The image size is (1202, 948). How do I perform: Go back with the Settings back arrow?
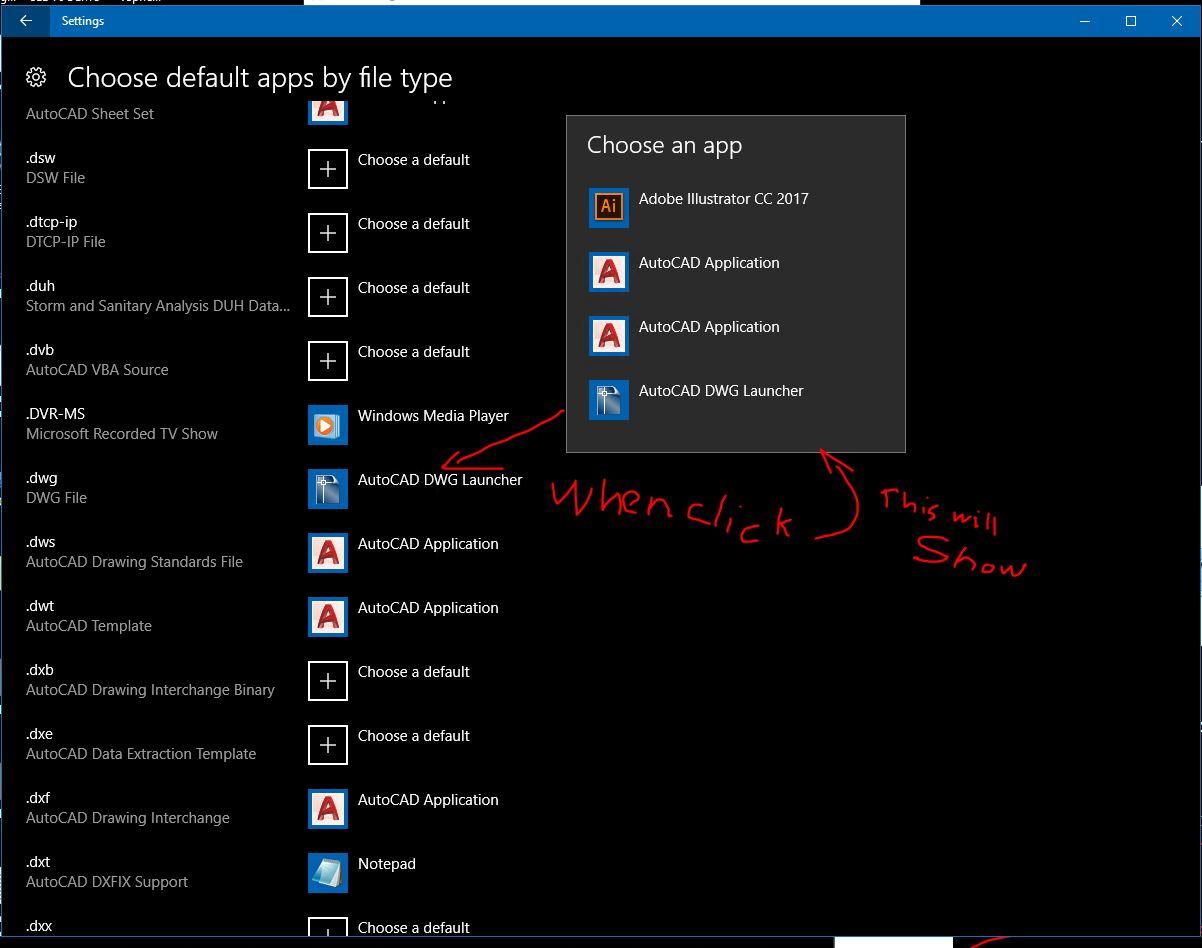(26, 20)
